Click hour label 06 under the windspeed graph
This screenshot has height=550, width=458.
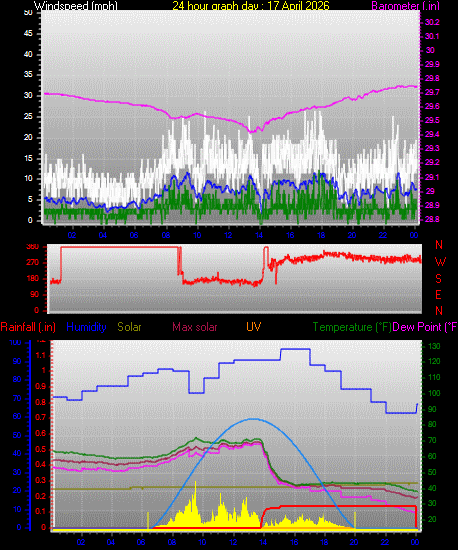[x=134, y=235]
